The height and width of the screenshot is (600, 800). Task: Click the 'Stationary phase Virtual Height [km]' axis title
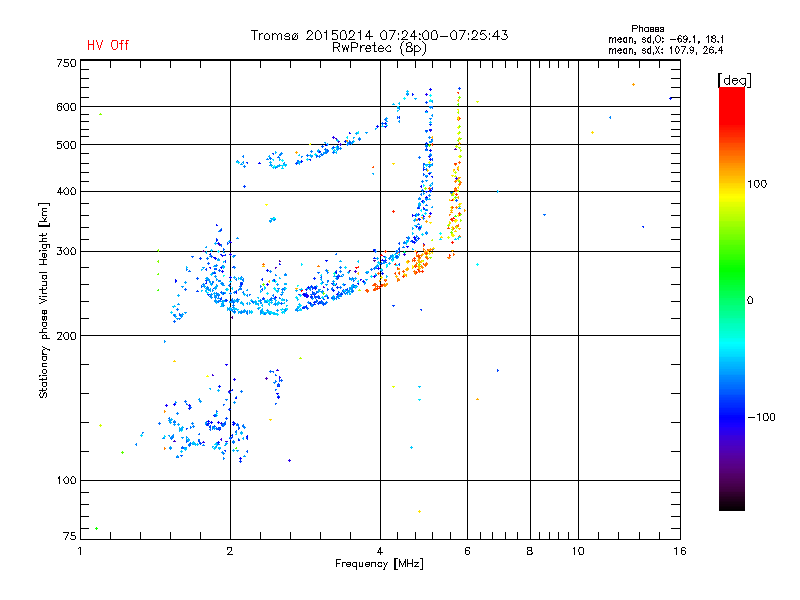pyautogui.click(x=44, y=300)
